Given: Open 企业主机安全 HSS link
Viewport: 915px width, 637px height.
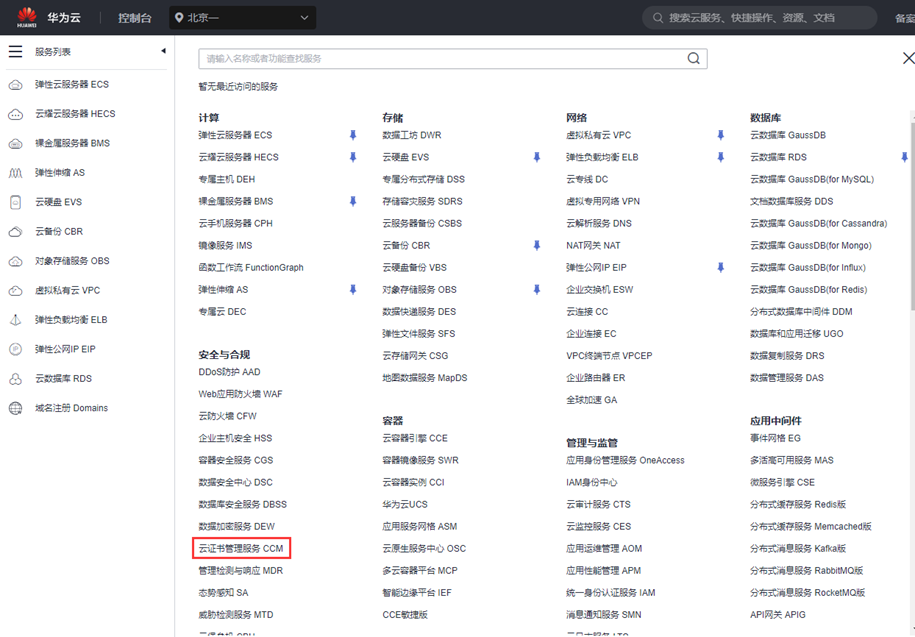Looking at the screenshot, I should (x=235, y=439).
